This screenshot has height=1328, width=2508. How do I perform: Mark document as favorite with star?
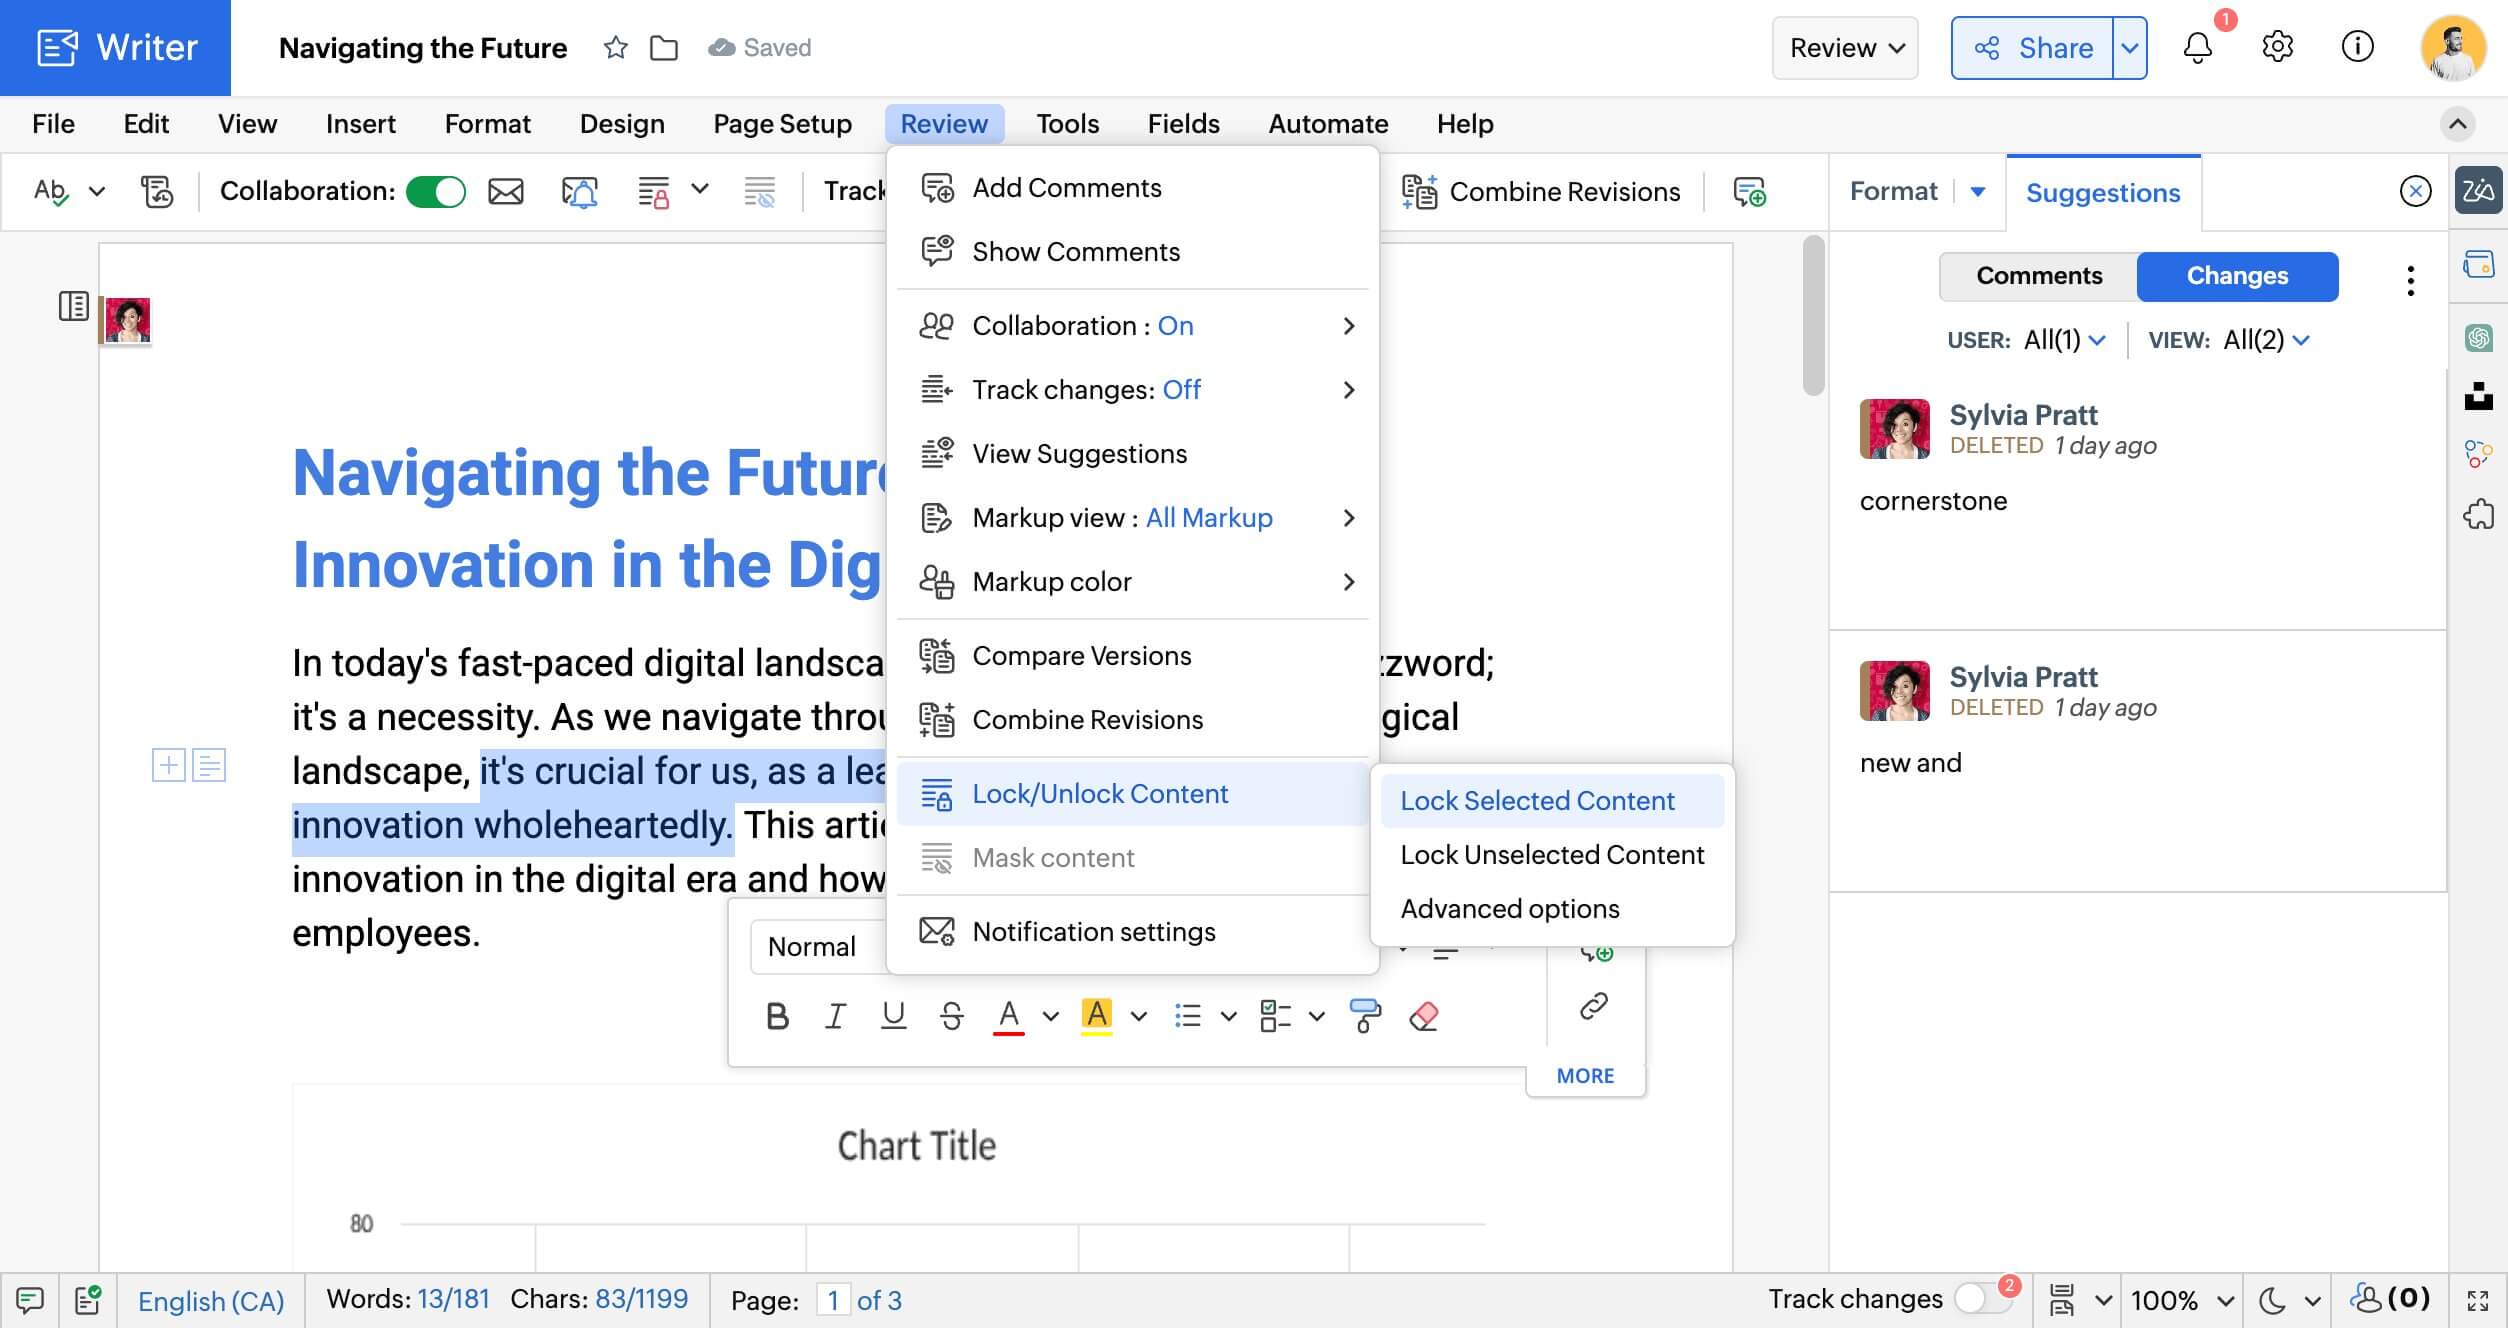tap(615, 47)
